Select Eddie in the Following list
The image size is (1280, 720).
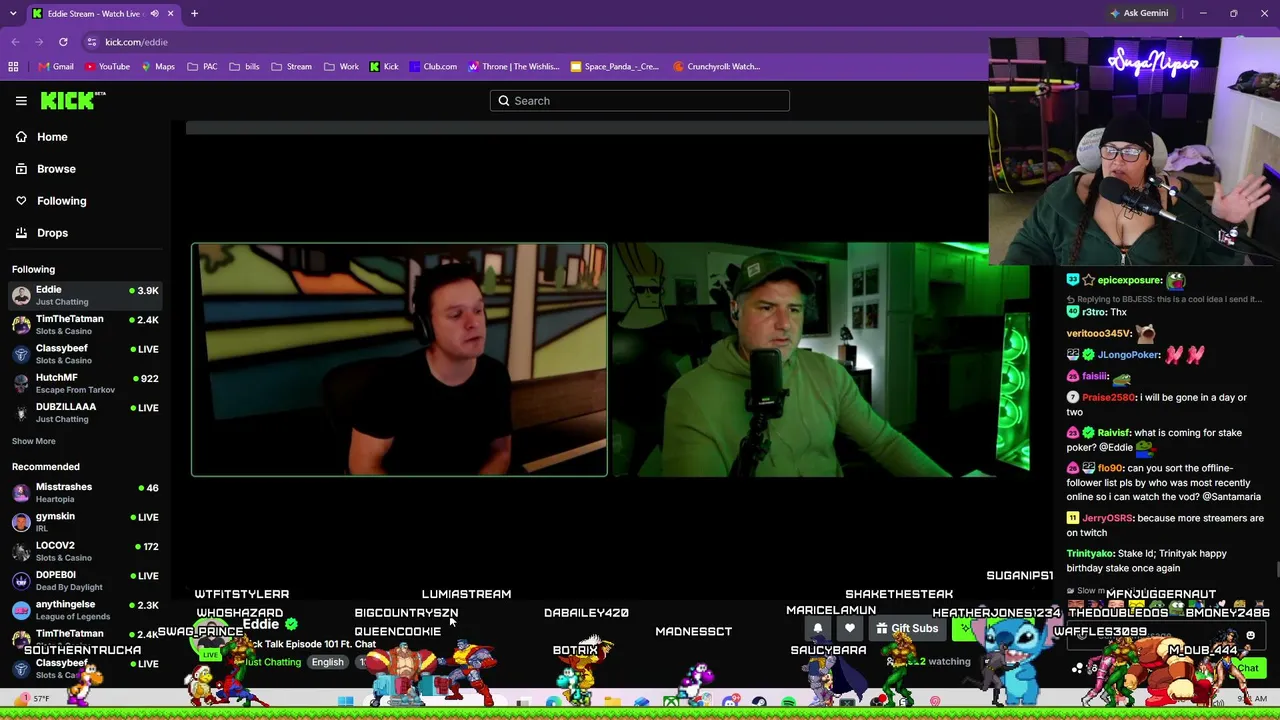[85, 295]
